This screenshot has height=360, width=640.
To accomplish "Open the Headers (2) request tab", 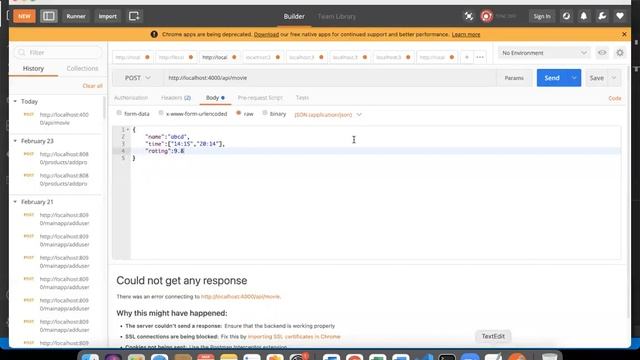I will 176,98.
